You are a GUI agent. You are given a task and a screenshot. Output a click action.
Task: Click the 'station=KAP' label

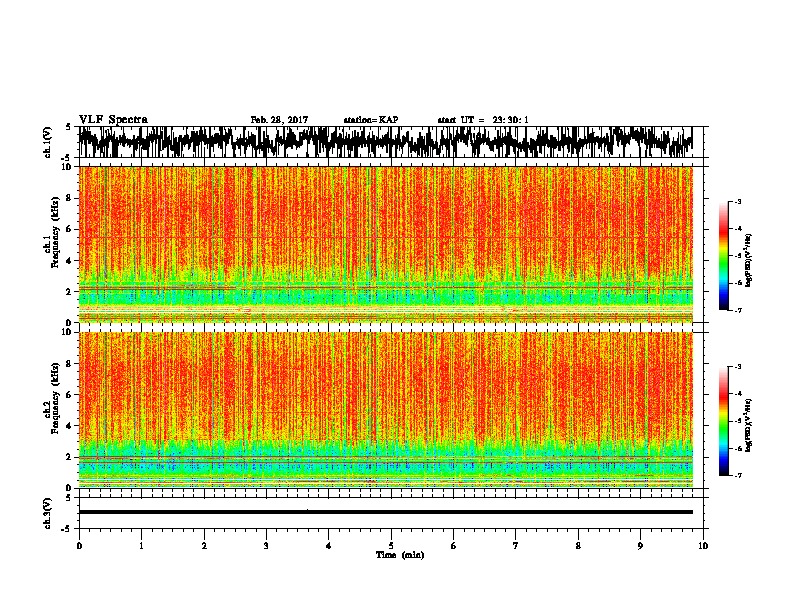point(371,120)
